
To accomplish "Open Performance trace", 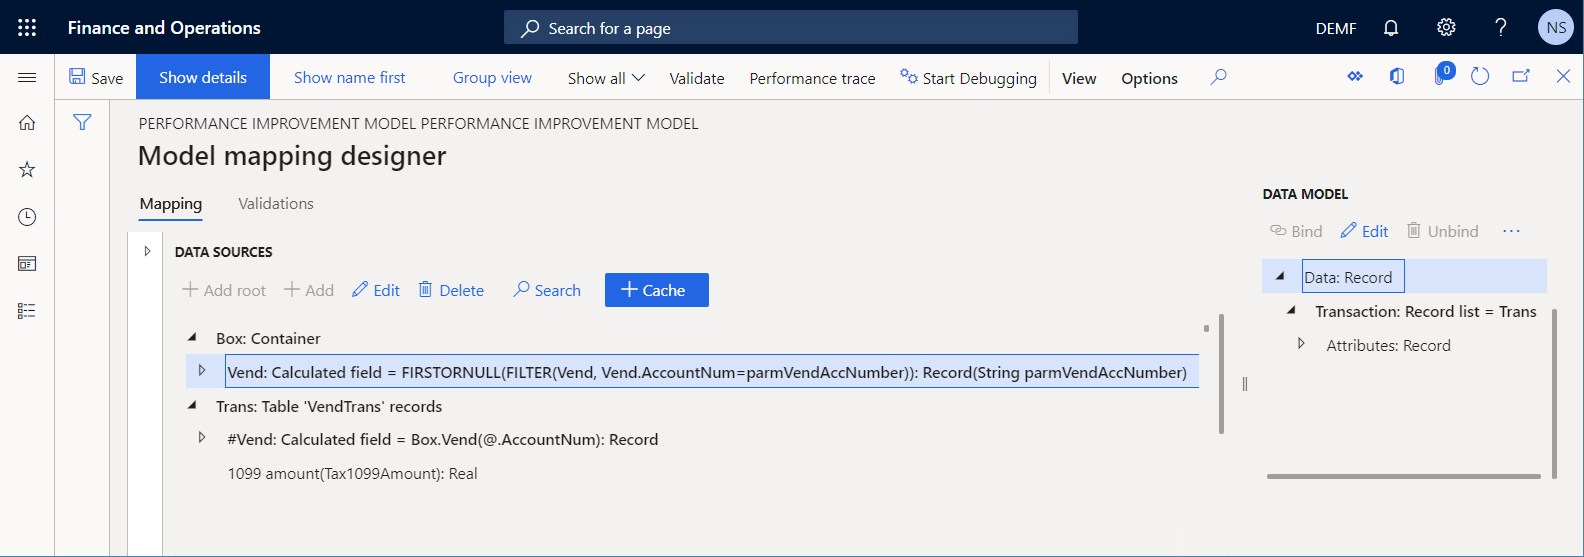I will [812, 78].
